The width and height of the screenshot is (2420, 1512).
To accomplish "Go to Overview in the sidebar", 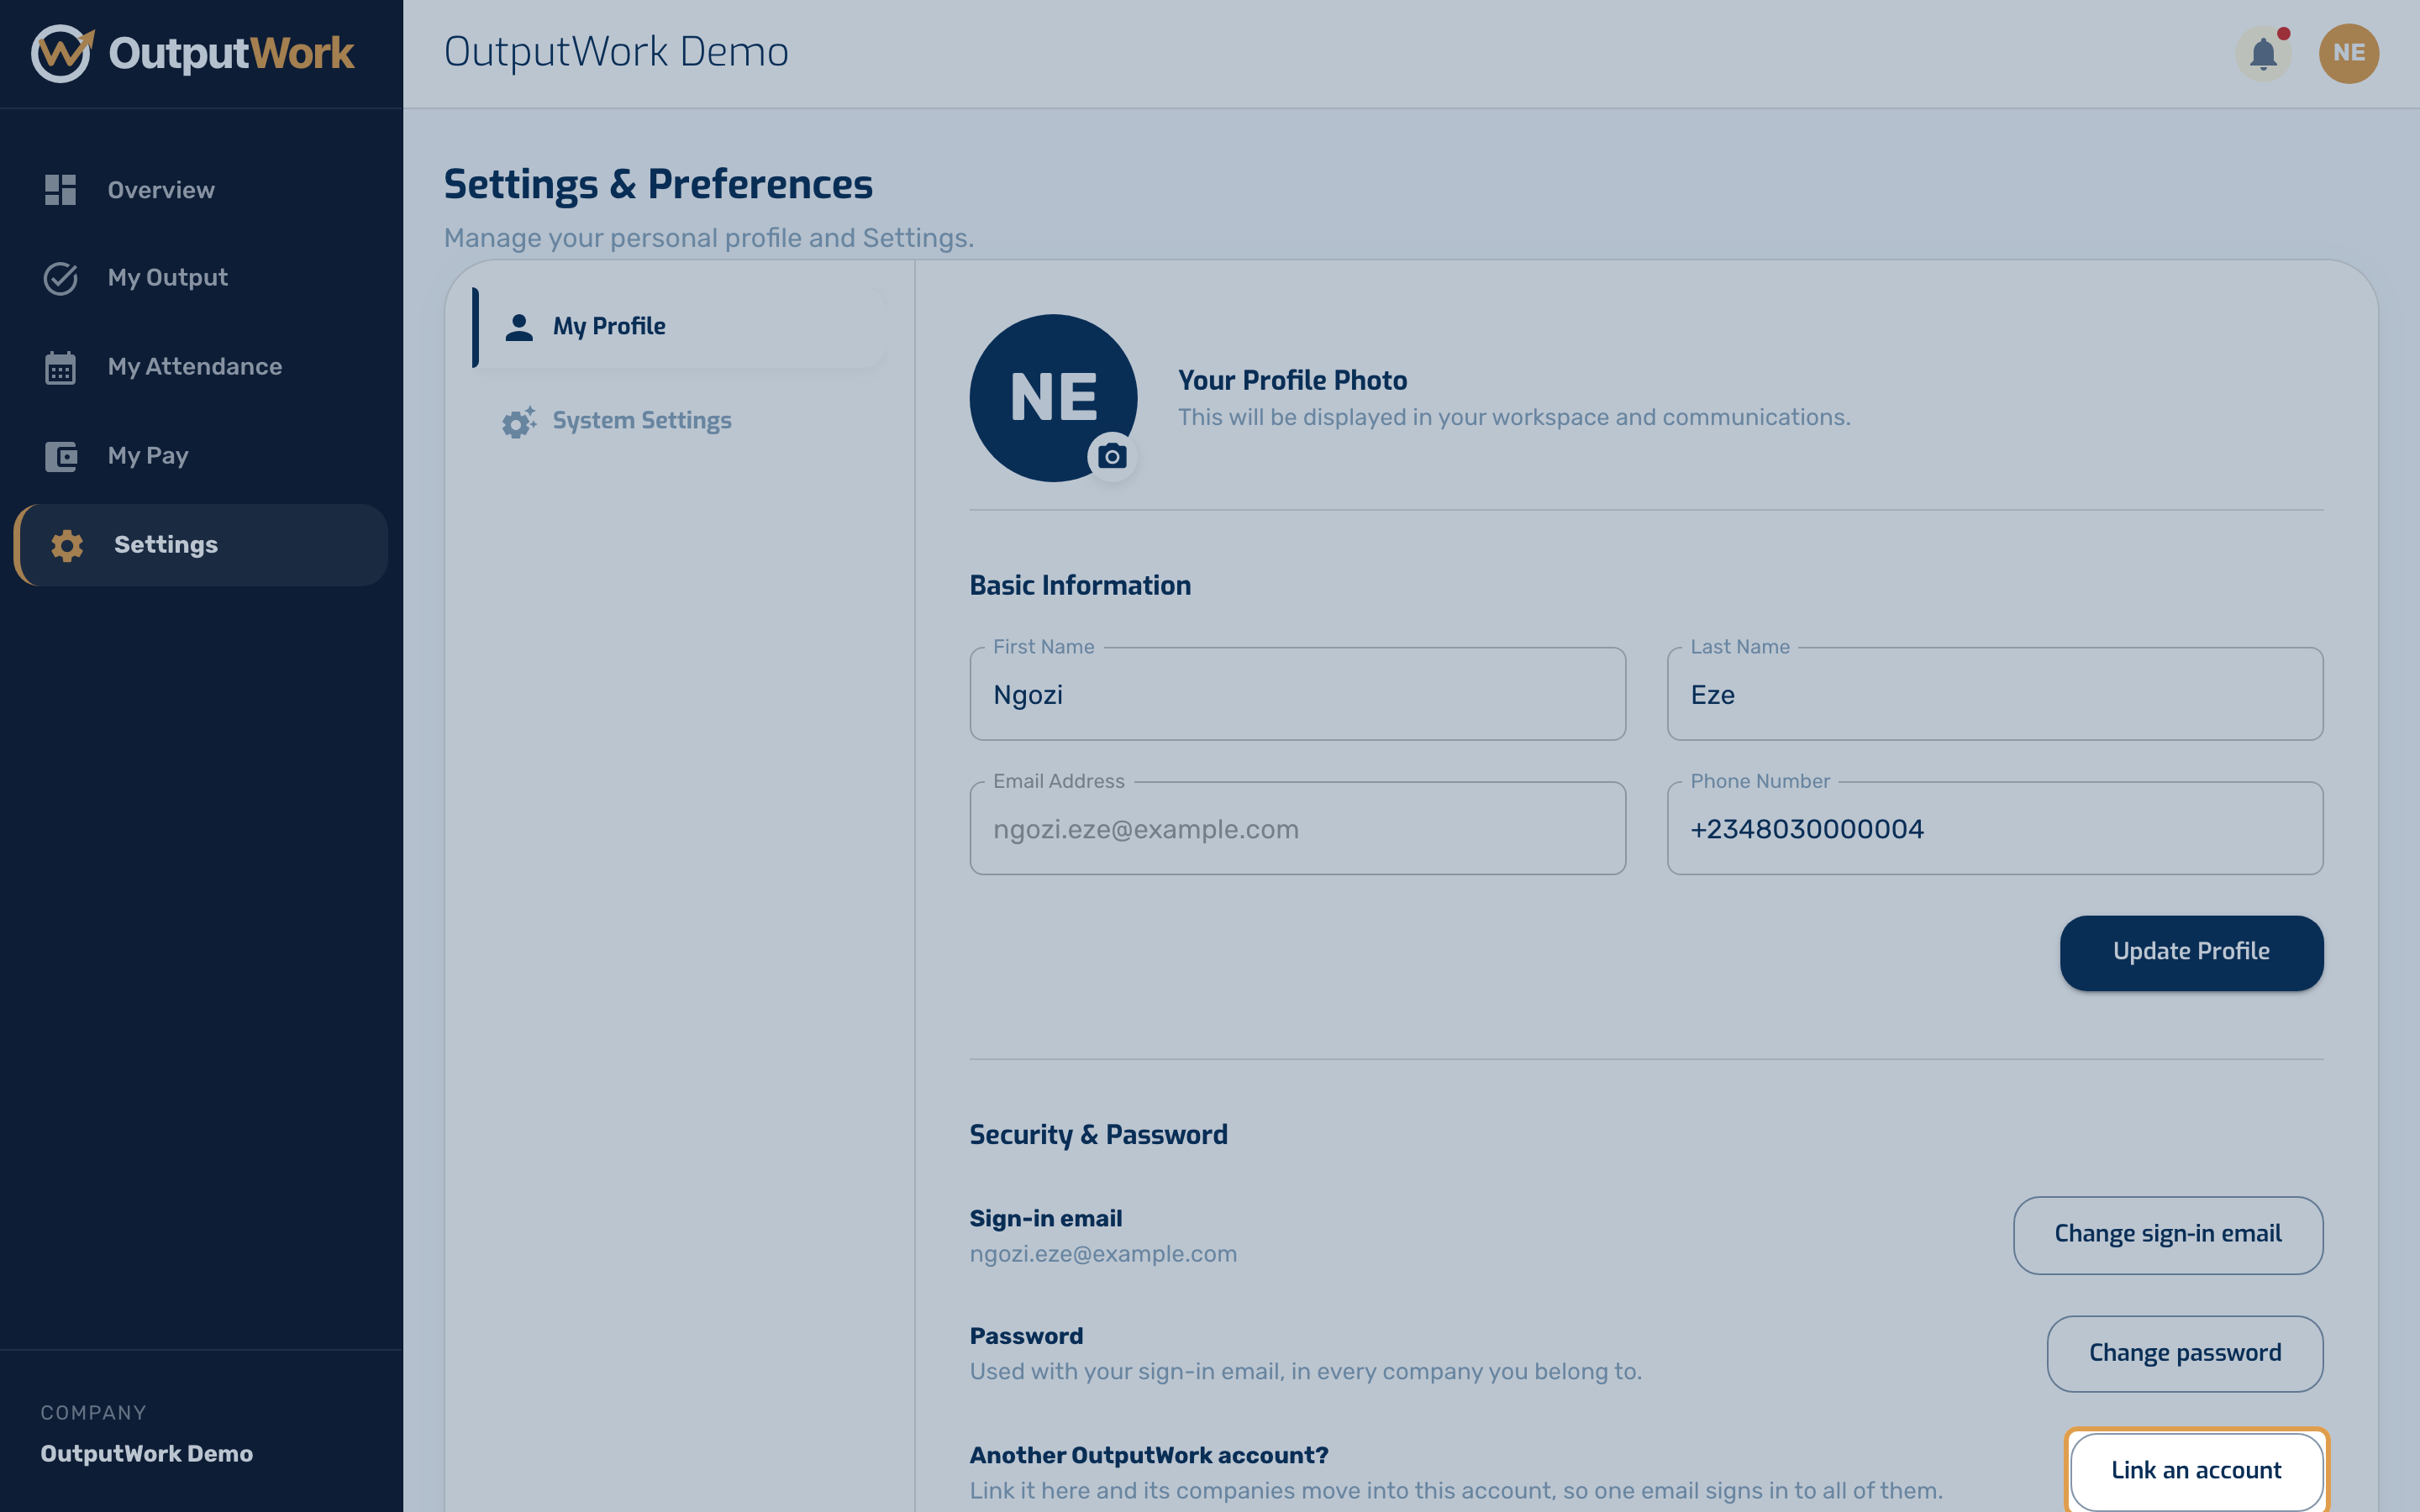I will pyautogui.click(x=200, y=190).
